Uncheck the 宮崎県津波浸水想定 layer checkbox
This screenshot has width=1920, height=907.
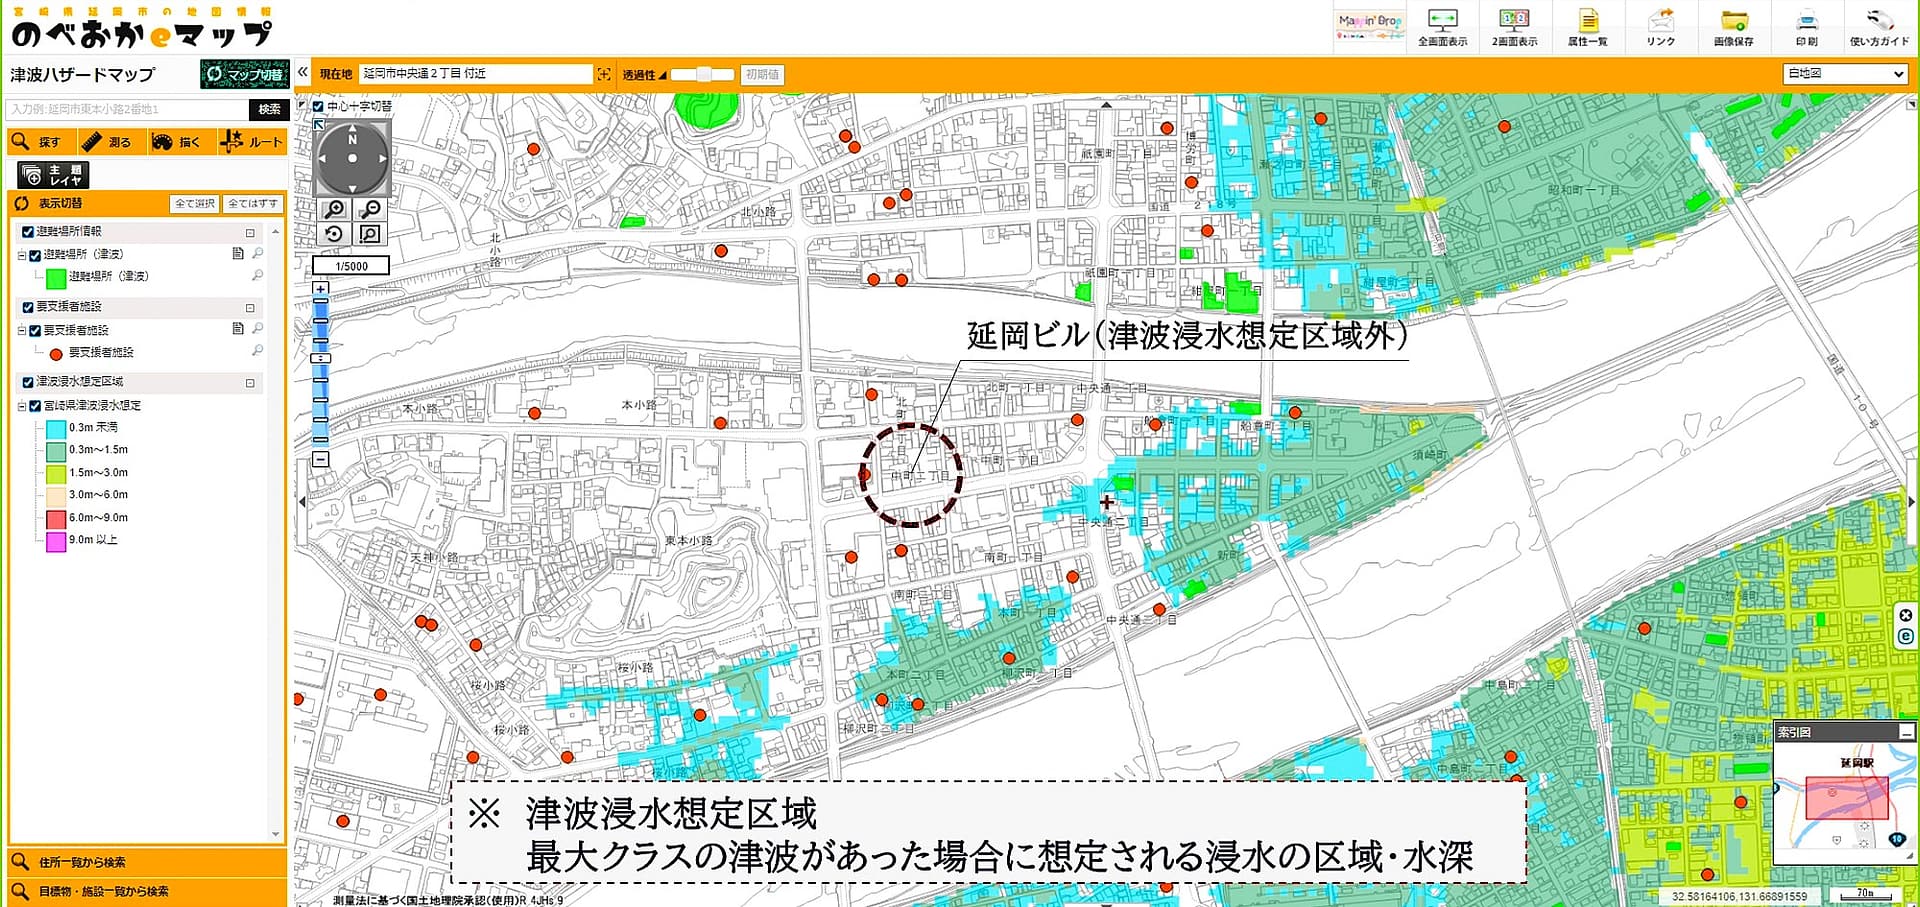tap(35, 406)
